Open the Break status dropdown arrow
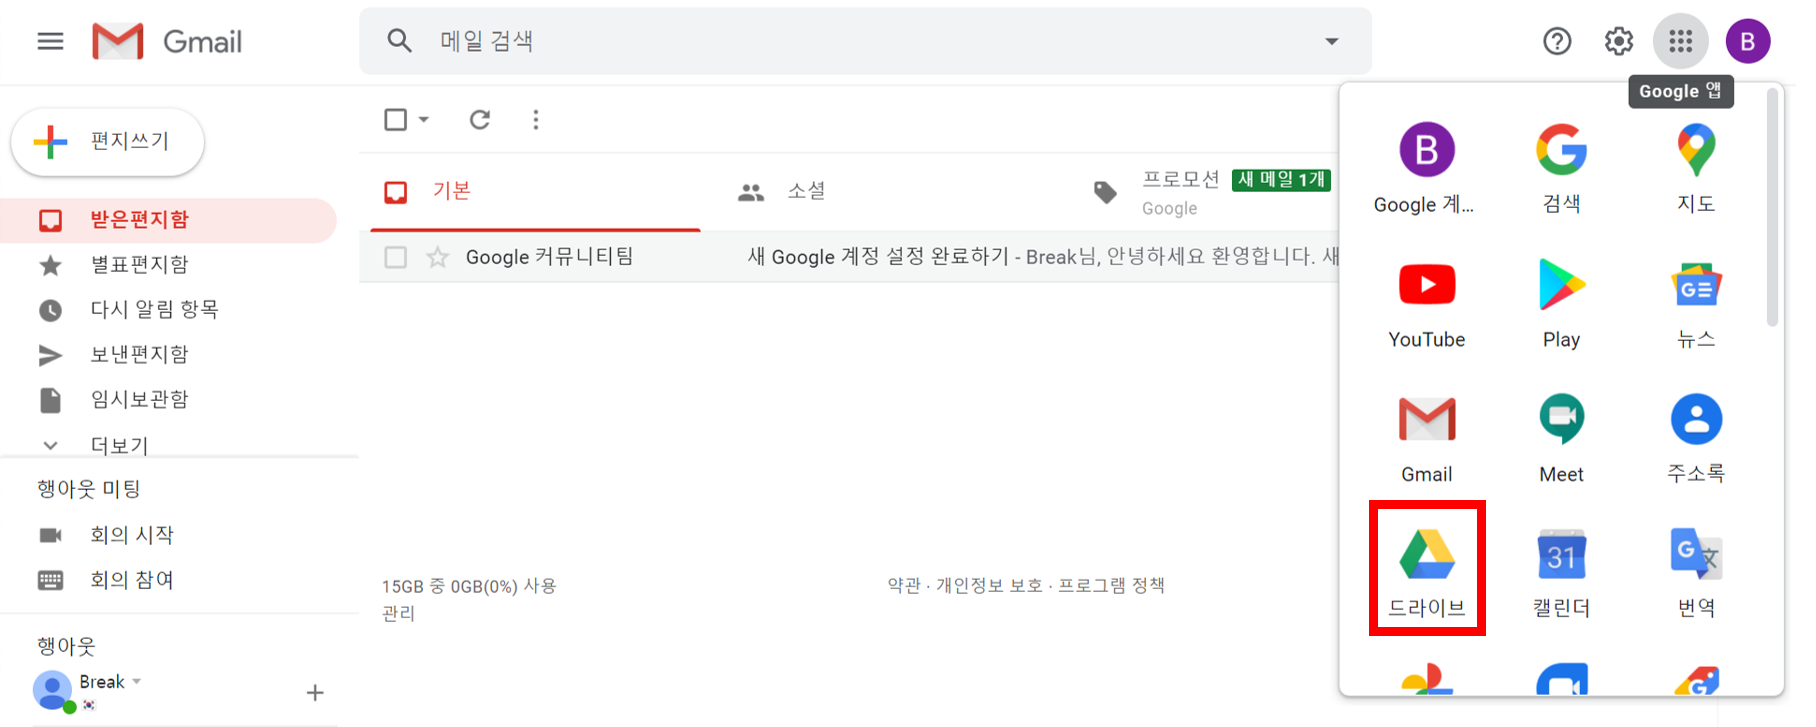The width and height of the screenshot is (1816, 727). pyautogui.click(x=137, y=681)
